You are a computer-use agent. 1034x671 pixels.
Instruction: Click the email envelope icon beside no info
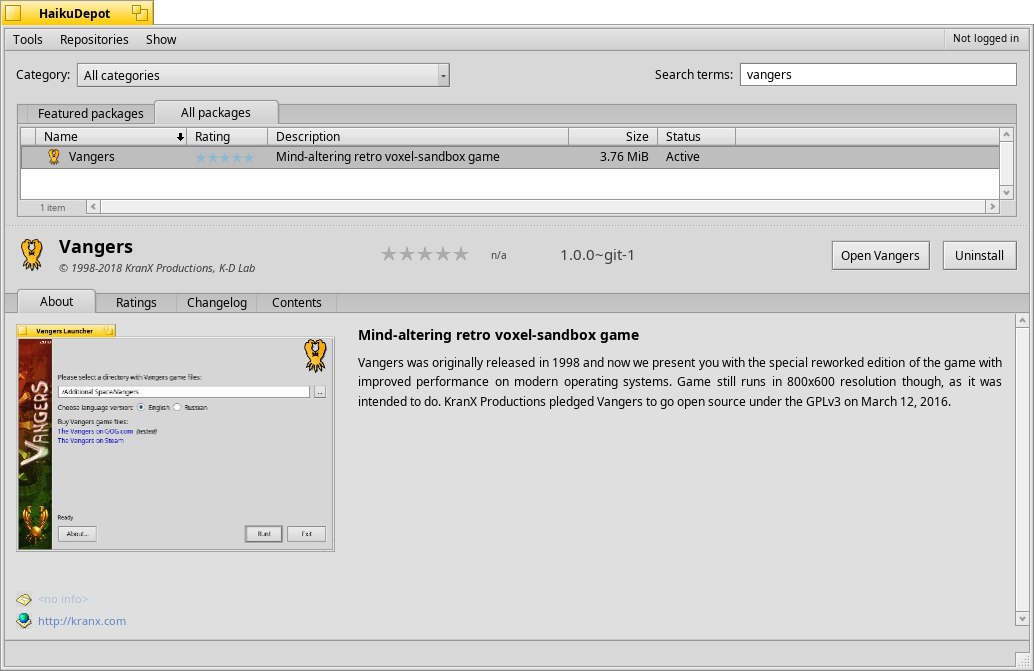24,599
